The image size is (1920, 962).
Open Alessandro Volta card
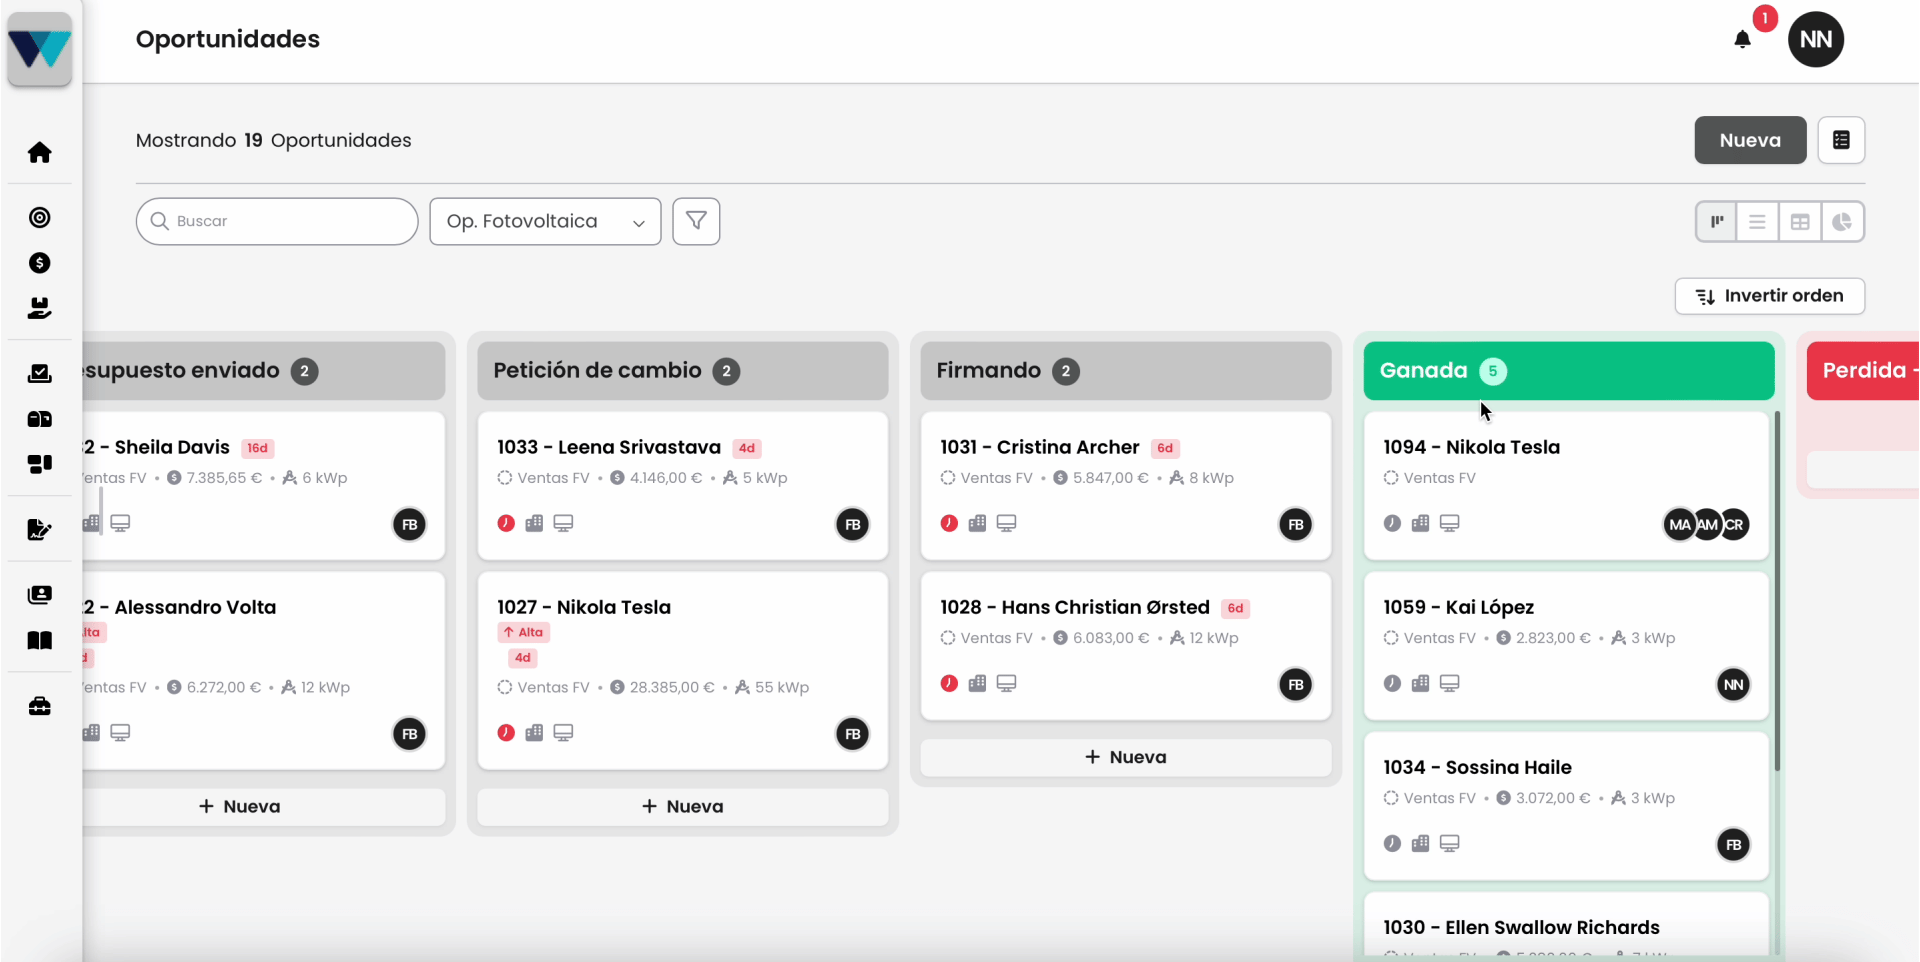click(x=264, y=670)
